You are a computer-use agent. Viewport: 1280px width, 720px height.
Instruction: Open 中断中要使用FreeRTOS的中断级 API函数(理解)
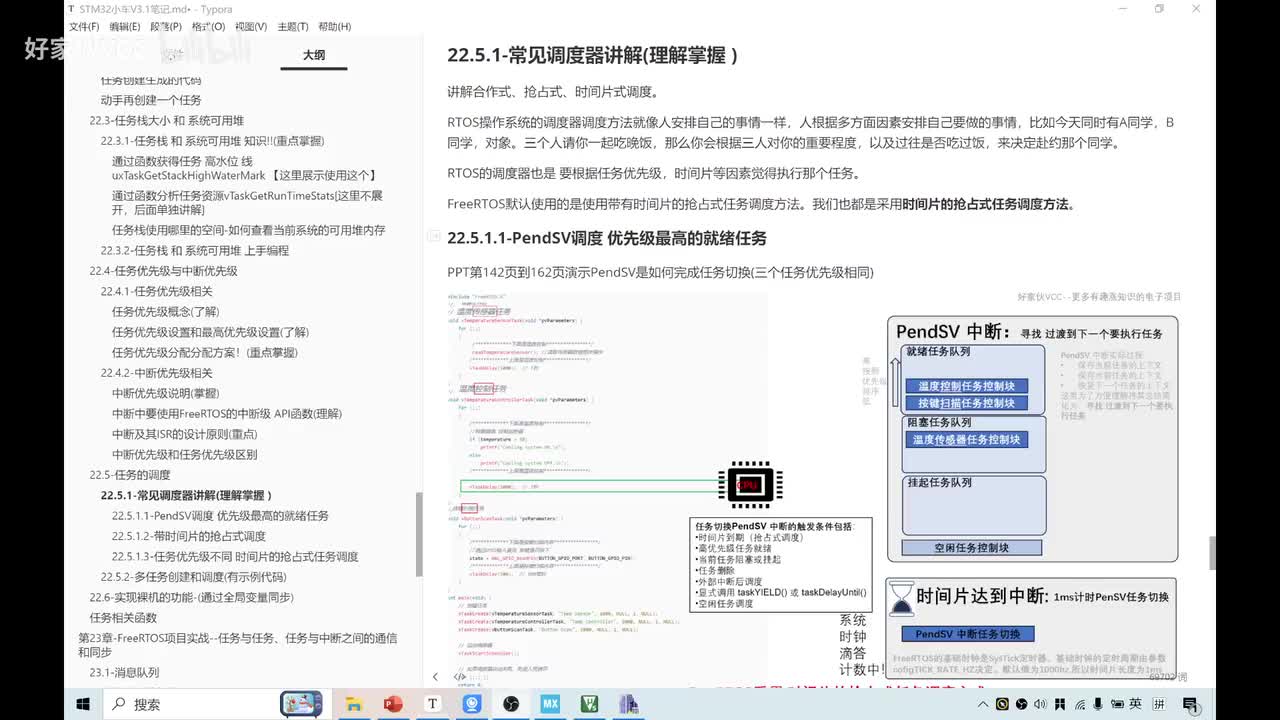tap(226, 414)
